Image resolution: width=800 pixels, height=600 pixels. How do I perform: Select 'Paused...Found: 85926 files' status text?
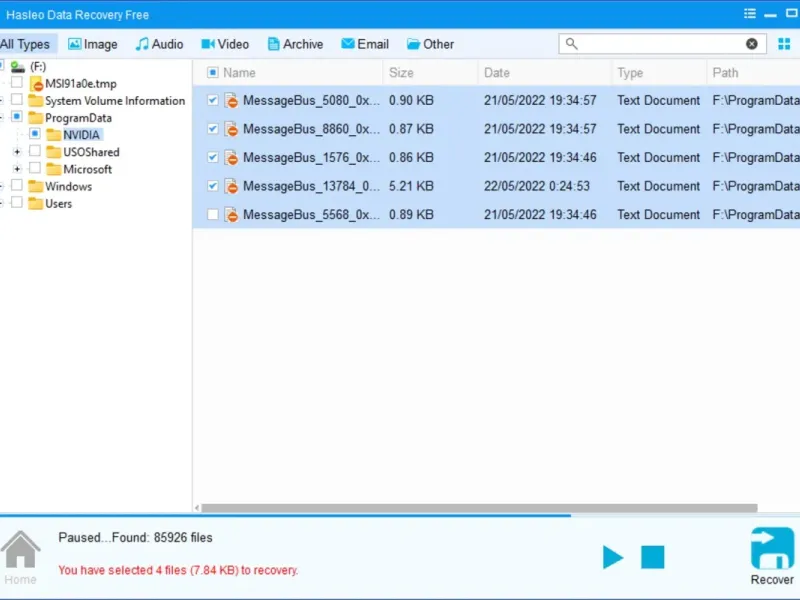(135, 538)
